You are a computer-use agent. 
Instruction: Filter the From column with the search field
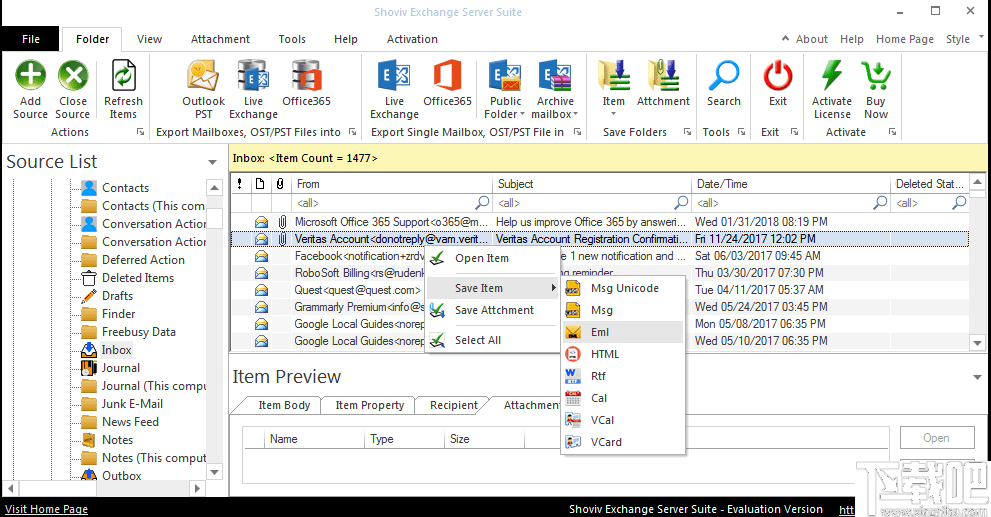(x=393, y=203)
